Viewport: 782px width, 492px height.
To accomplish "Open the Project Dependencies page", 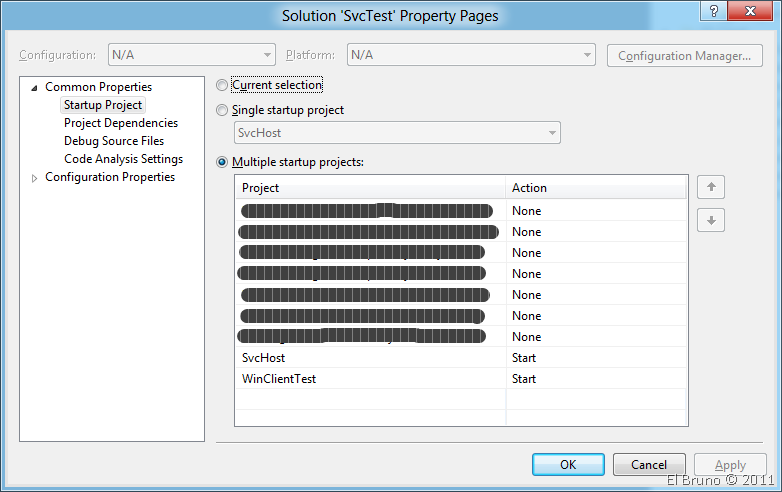I will point(121,123).
